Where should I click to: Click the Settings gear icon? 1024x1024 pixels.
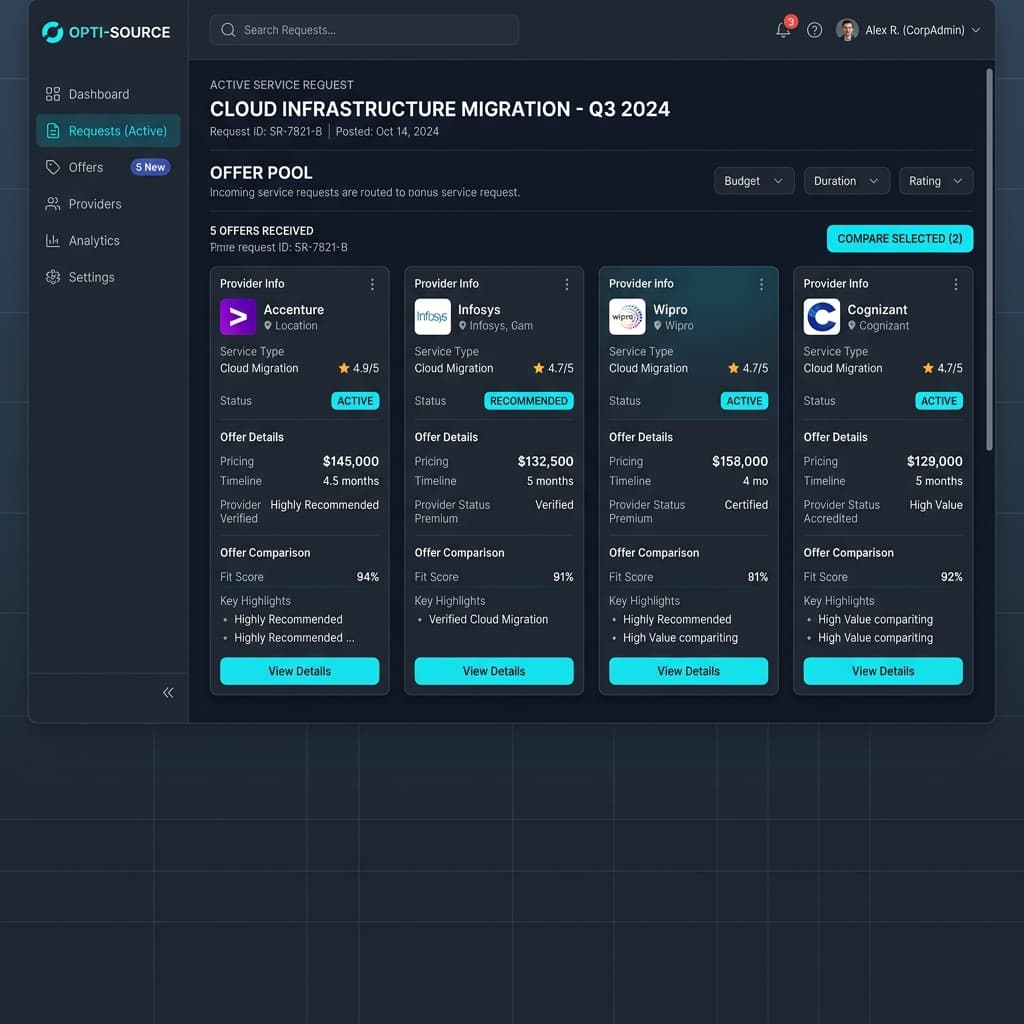[53, 277]
